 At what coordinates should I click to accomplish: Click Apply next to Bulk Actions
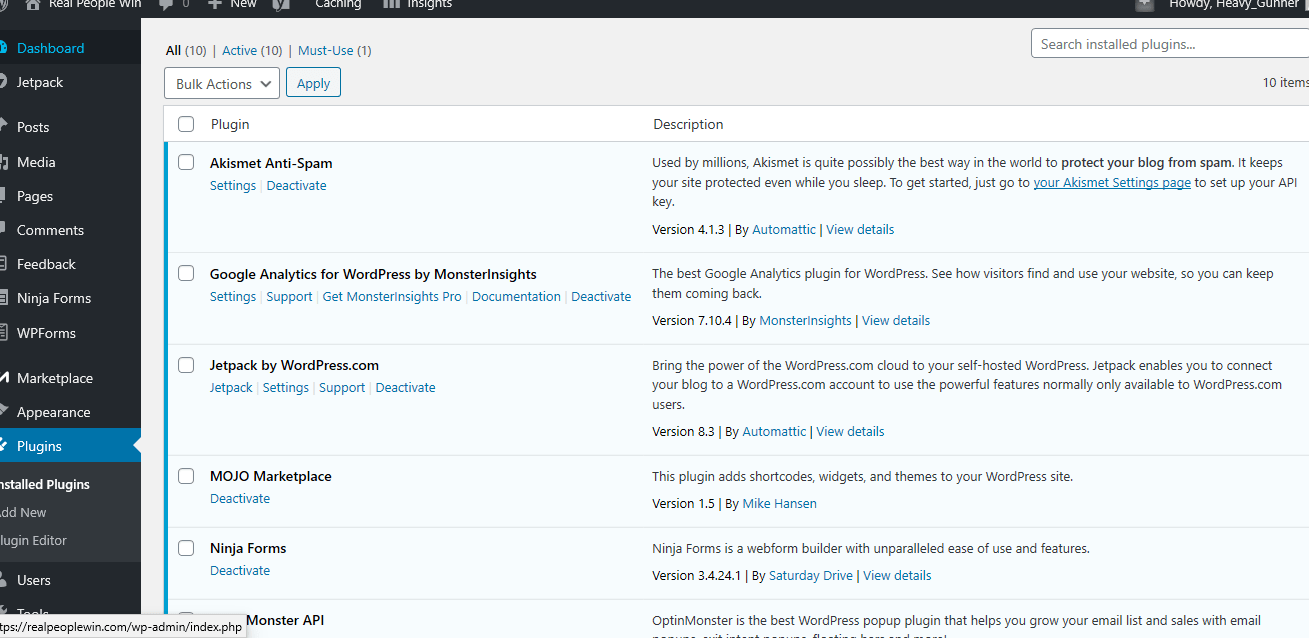pos(313,83)
